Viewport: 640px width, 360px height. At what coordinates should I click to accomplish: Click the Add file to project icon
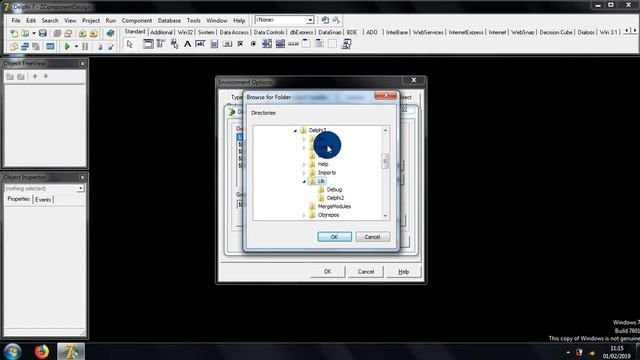pyautogui.click(x=82, y=33)
